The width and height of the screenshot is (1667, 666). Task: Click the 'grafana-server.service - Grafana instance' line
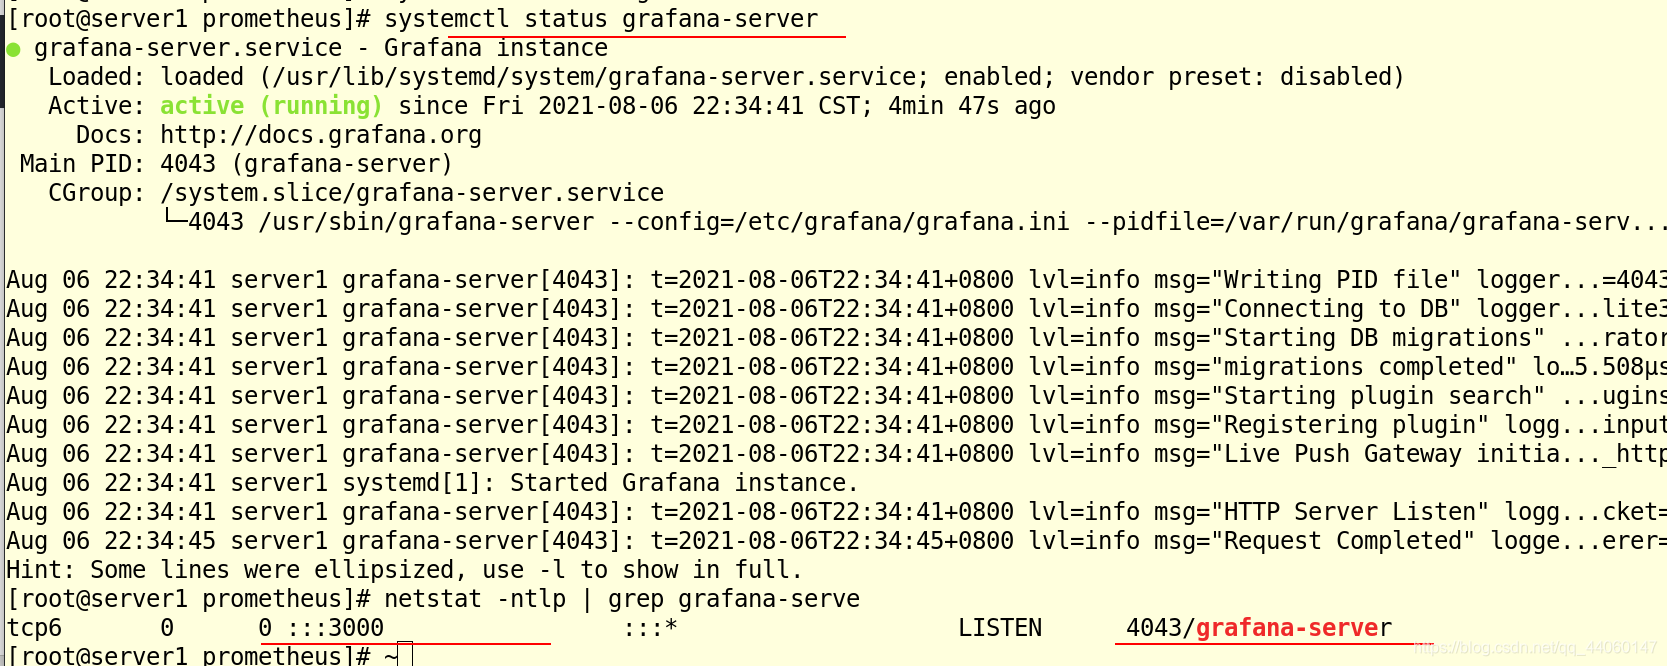pos(321,48)
